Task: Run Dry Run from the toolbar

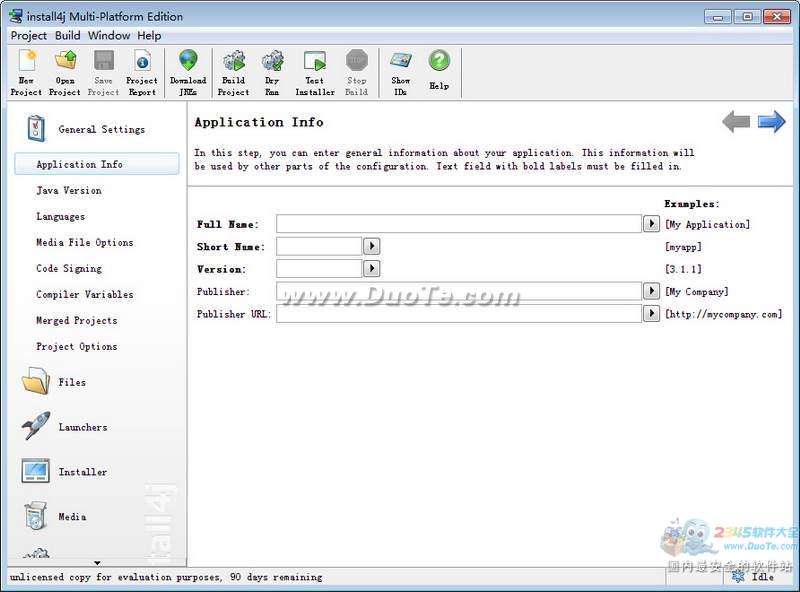Action: [272, 61]
